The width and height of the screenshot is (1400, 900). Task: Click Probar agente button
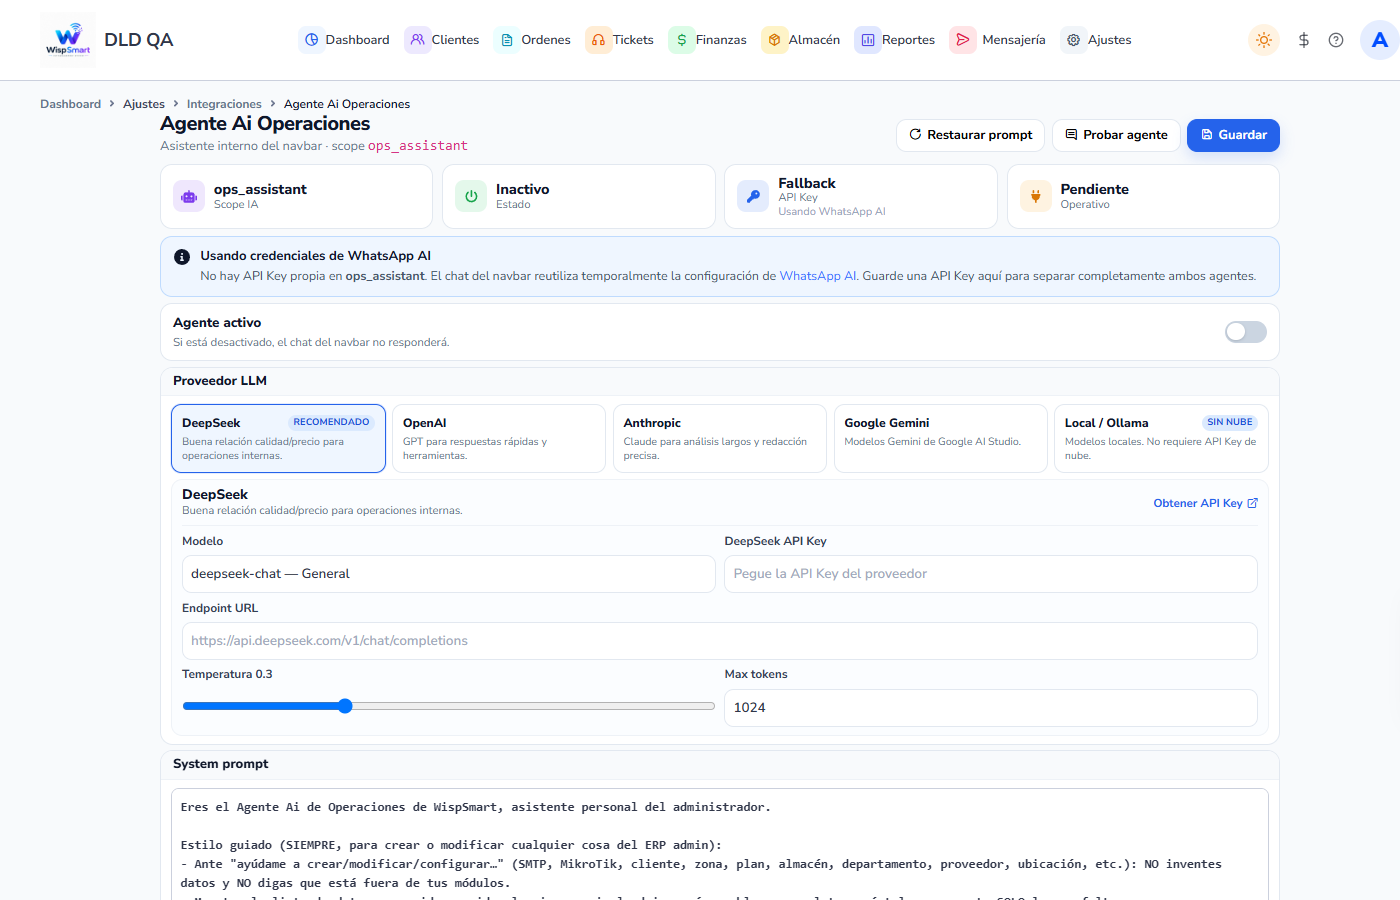[1116, 135]
